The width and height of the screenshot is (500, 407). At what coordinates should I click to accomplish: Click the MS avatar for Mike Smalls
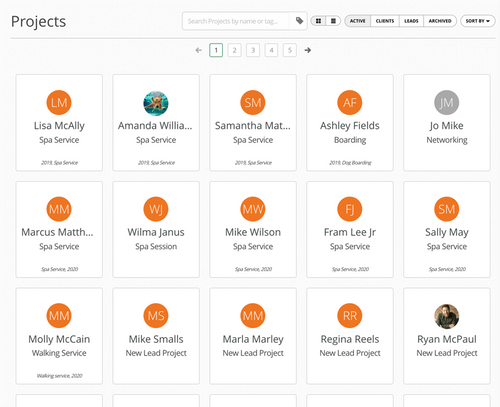(x=156, y=316)
